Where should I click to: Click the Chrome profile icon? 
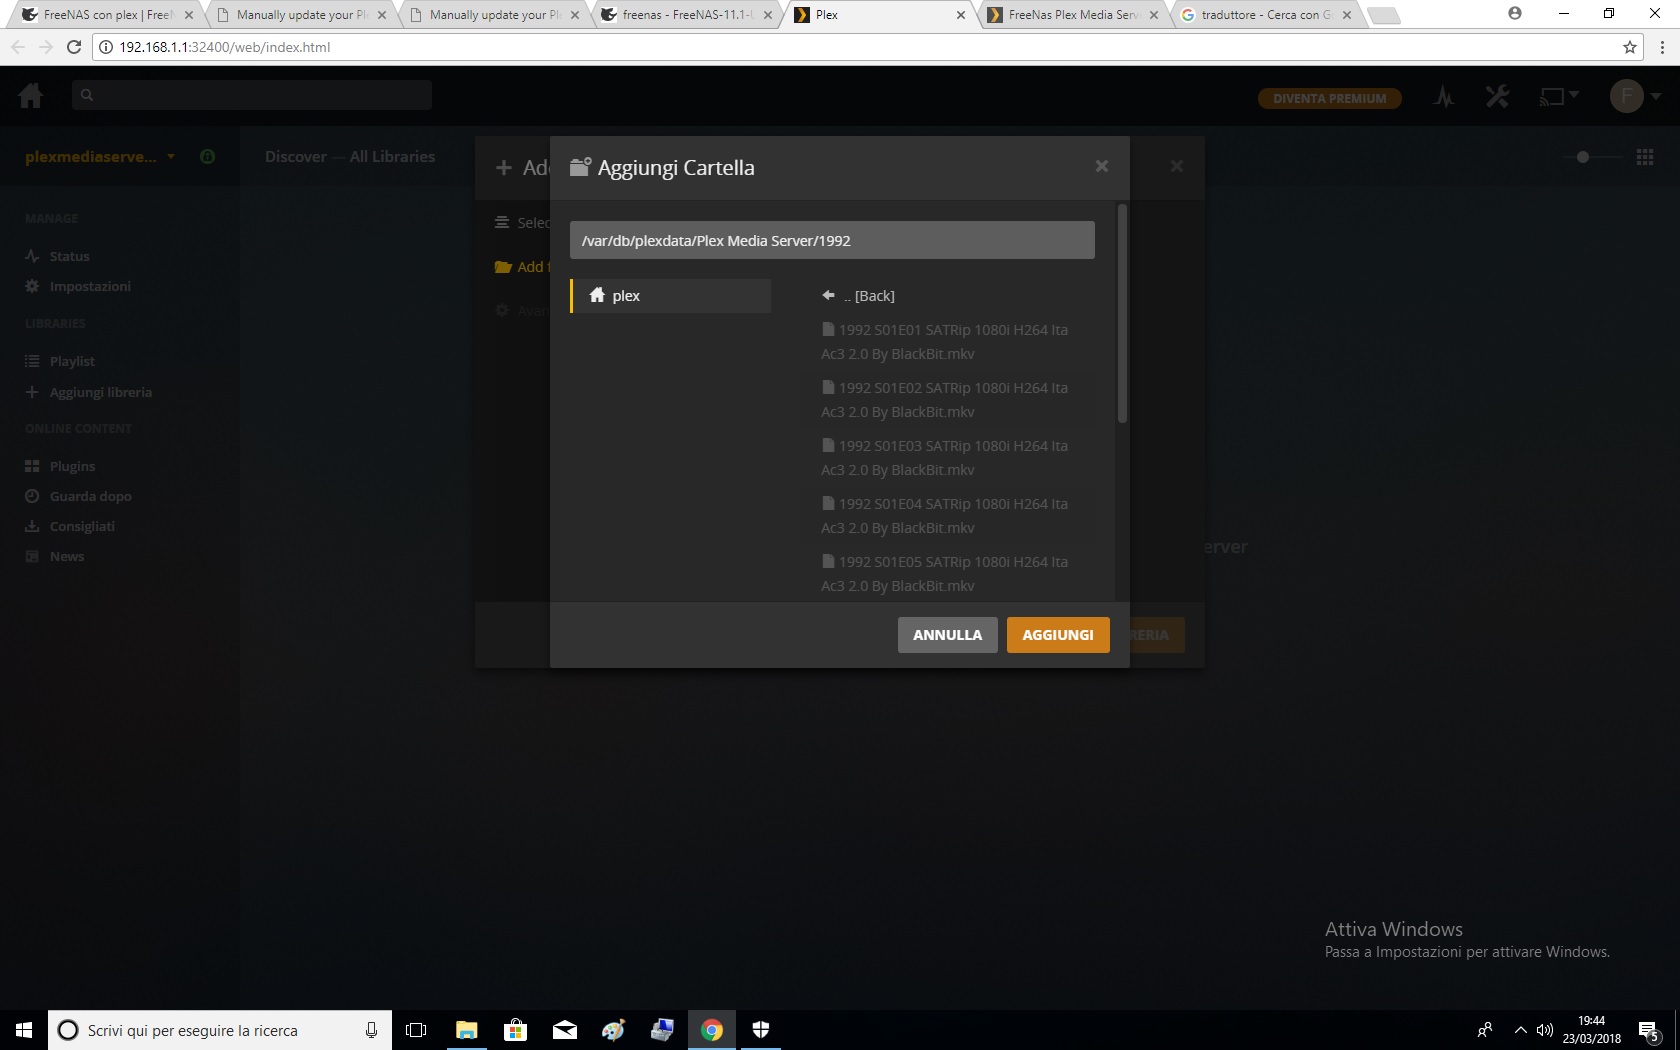click(1515, 14)
